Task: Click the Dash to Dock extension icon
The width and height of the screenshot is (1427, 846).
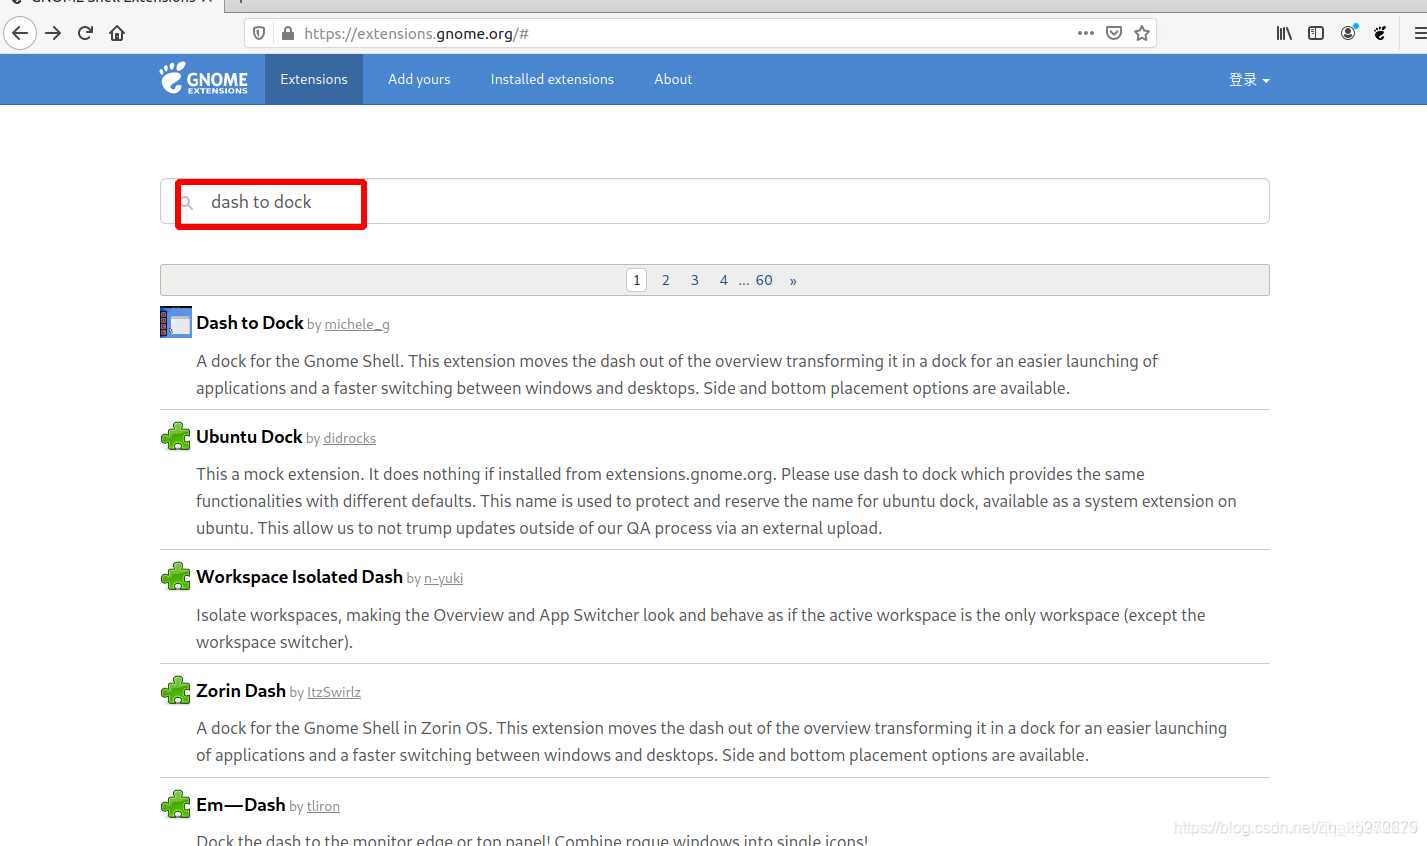Action: [176, 322]
